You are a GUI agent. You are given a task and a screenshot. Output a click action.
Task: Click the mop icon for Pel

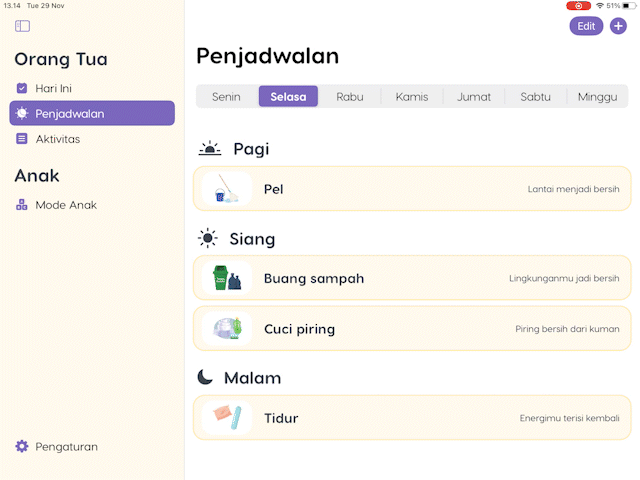pos(226,189)
